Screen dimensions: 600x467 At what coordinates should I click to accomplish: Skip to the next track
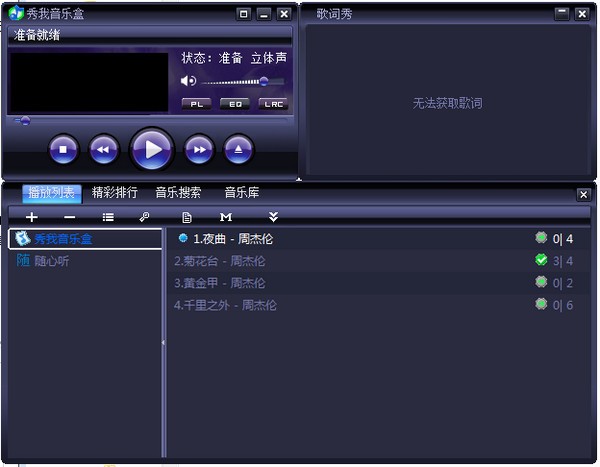coord(199,149)
